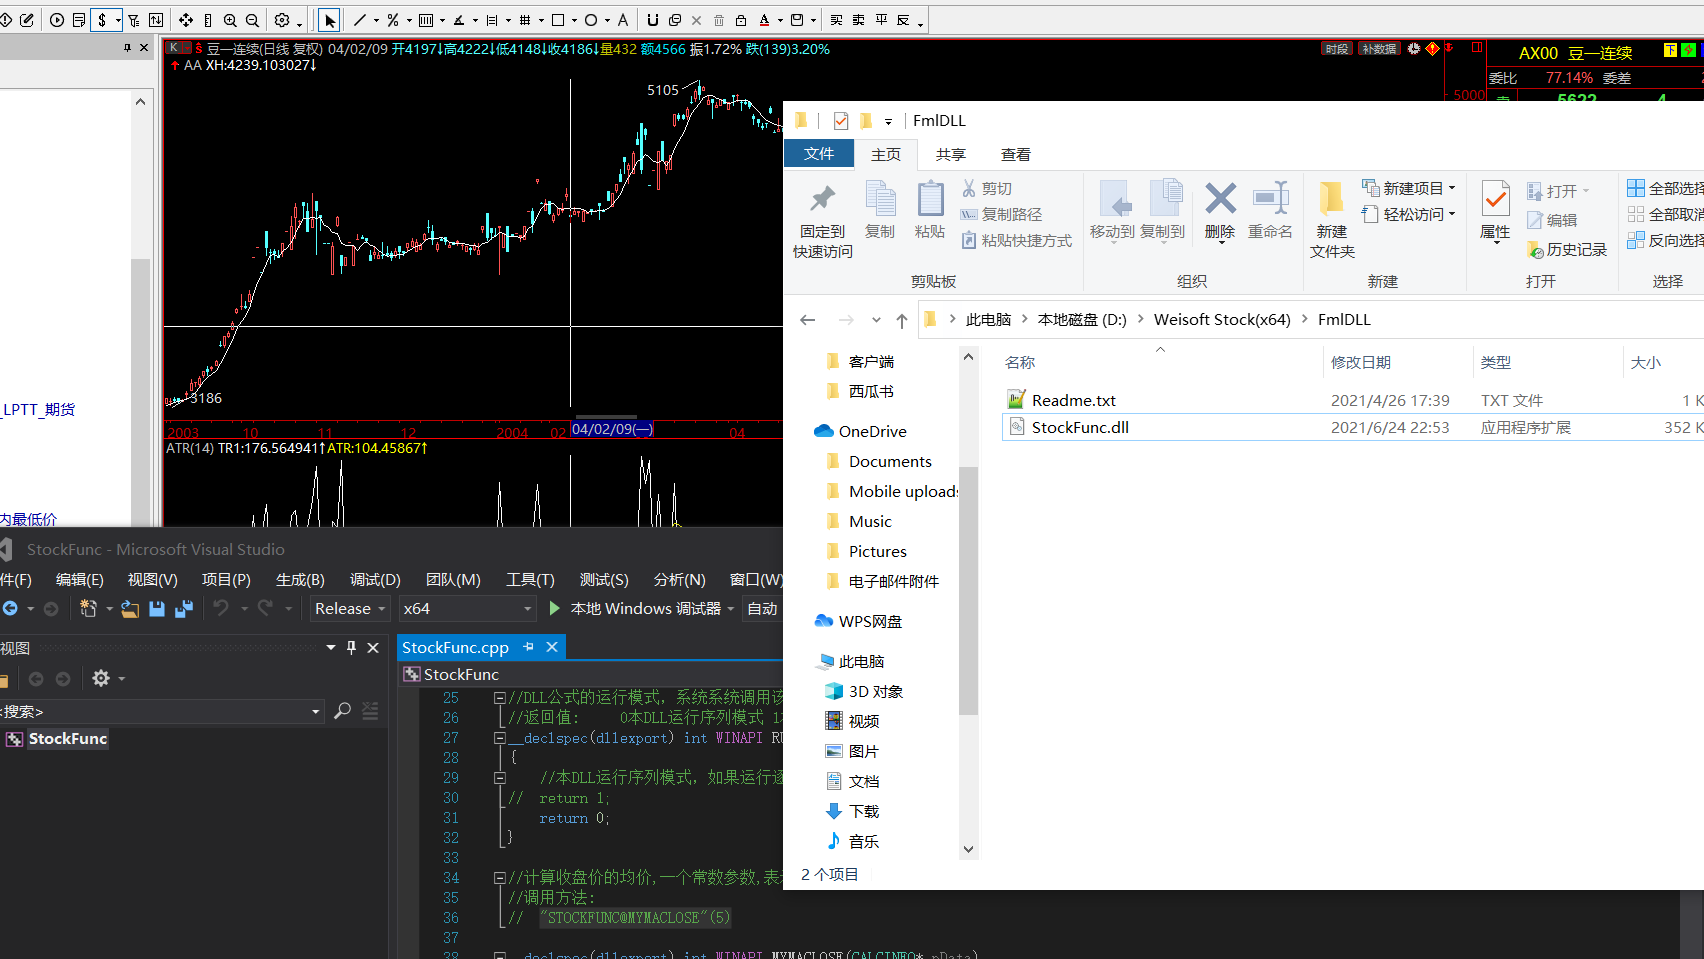Switch to Share tab in Explorer

pos(950,154)
